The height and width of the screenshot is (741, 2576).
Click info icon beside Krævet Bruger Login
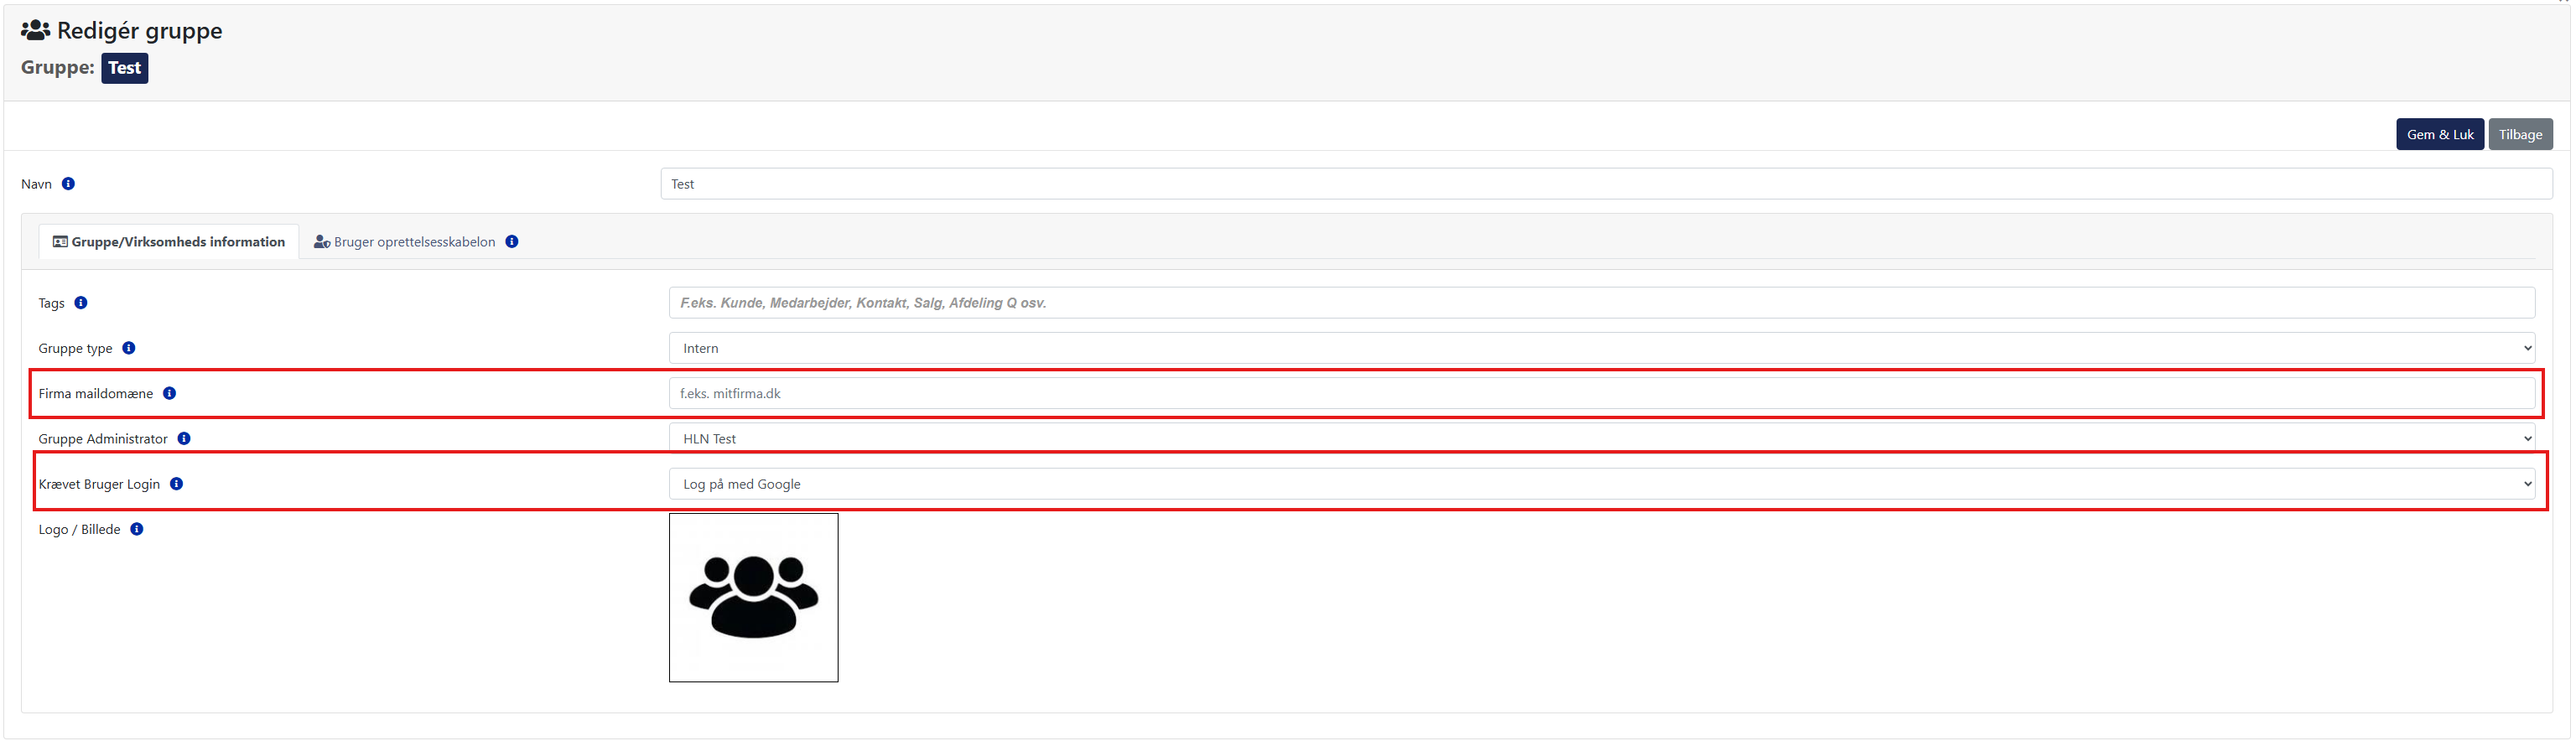tap(177, 484)
